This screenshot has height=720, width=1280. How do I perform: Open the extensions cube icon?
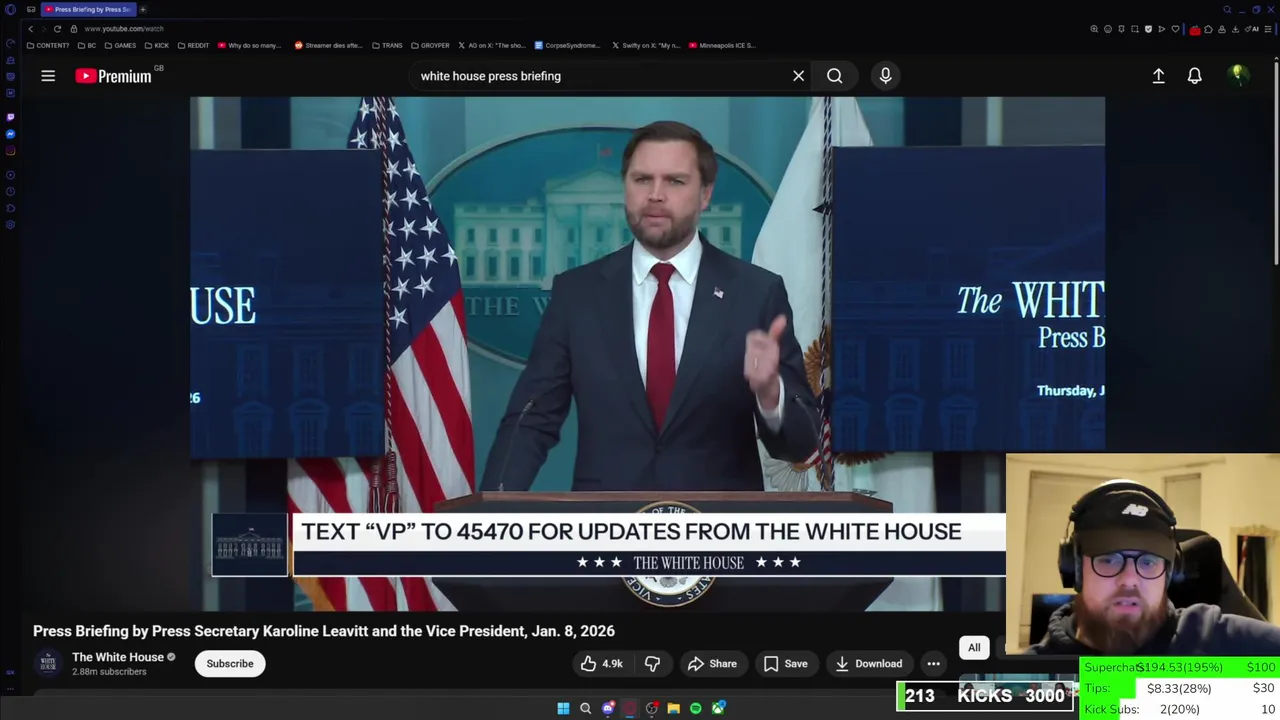click(1208, 29)
